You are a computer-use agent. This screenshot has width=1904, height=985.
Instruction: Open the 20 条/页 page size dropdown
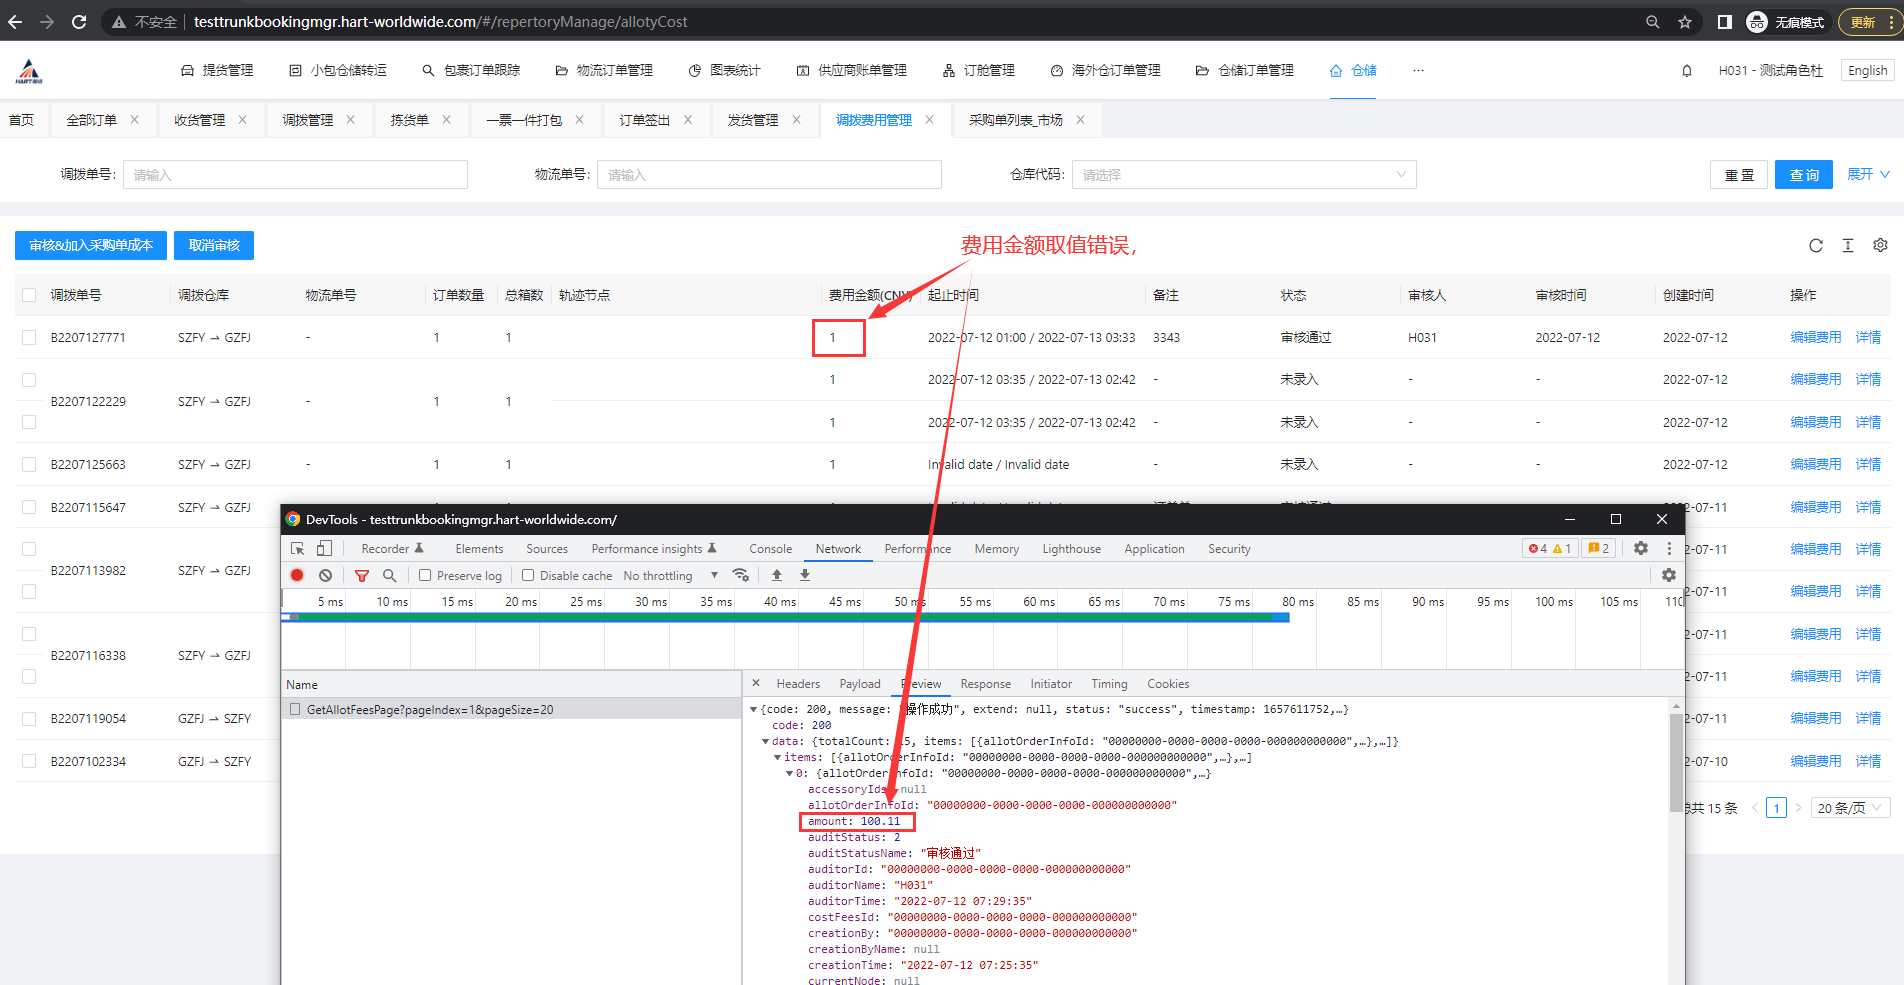[1849, 808]
